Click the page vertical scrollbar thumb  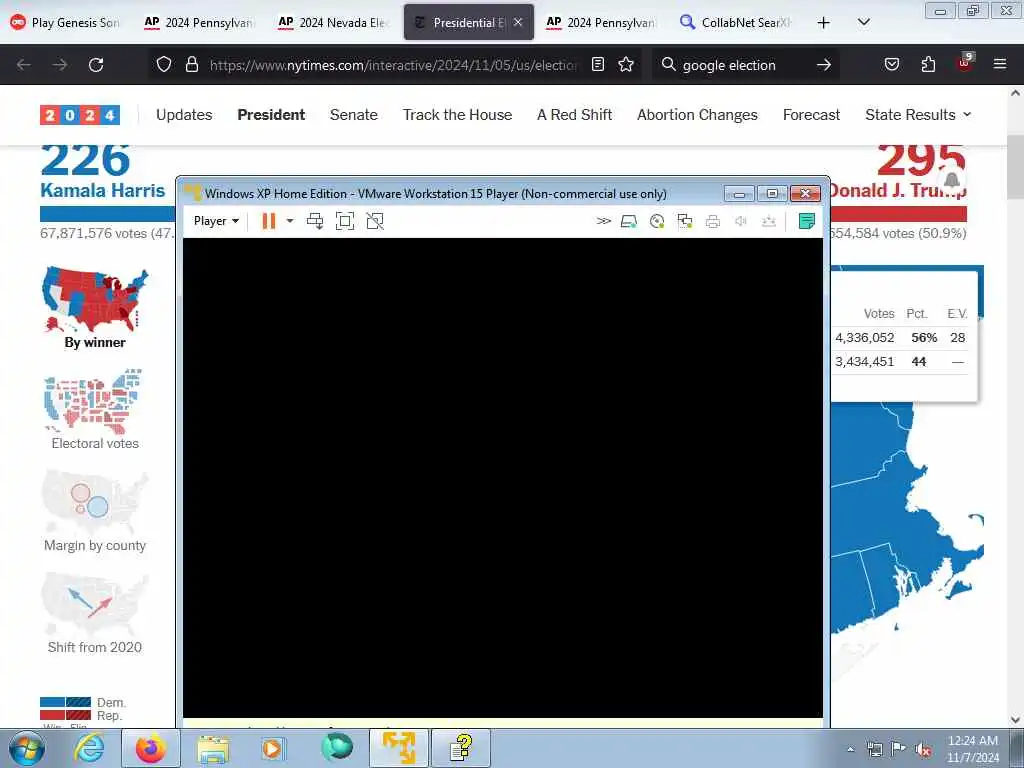tap(1015, 167)
